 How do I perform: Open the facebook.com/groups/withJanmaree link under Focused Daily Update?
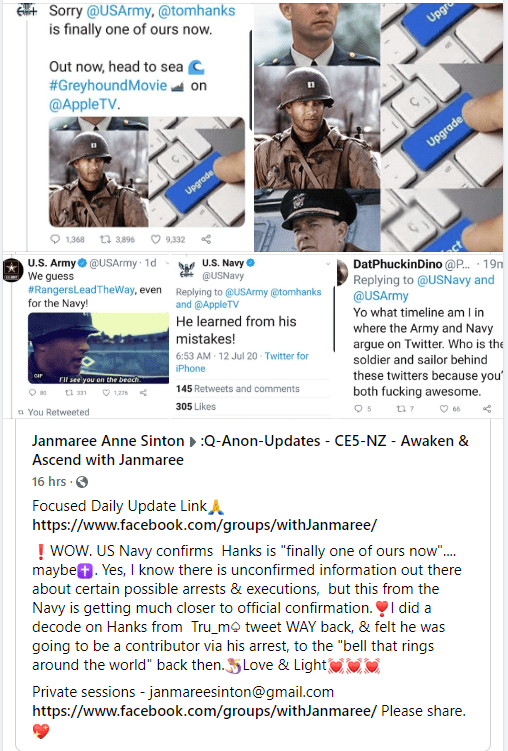tap(204, 525)
